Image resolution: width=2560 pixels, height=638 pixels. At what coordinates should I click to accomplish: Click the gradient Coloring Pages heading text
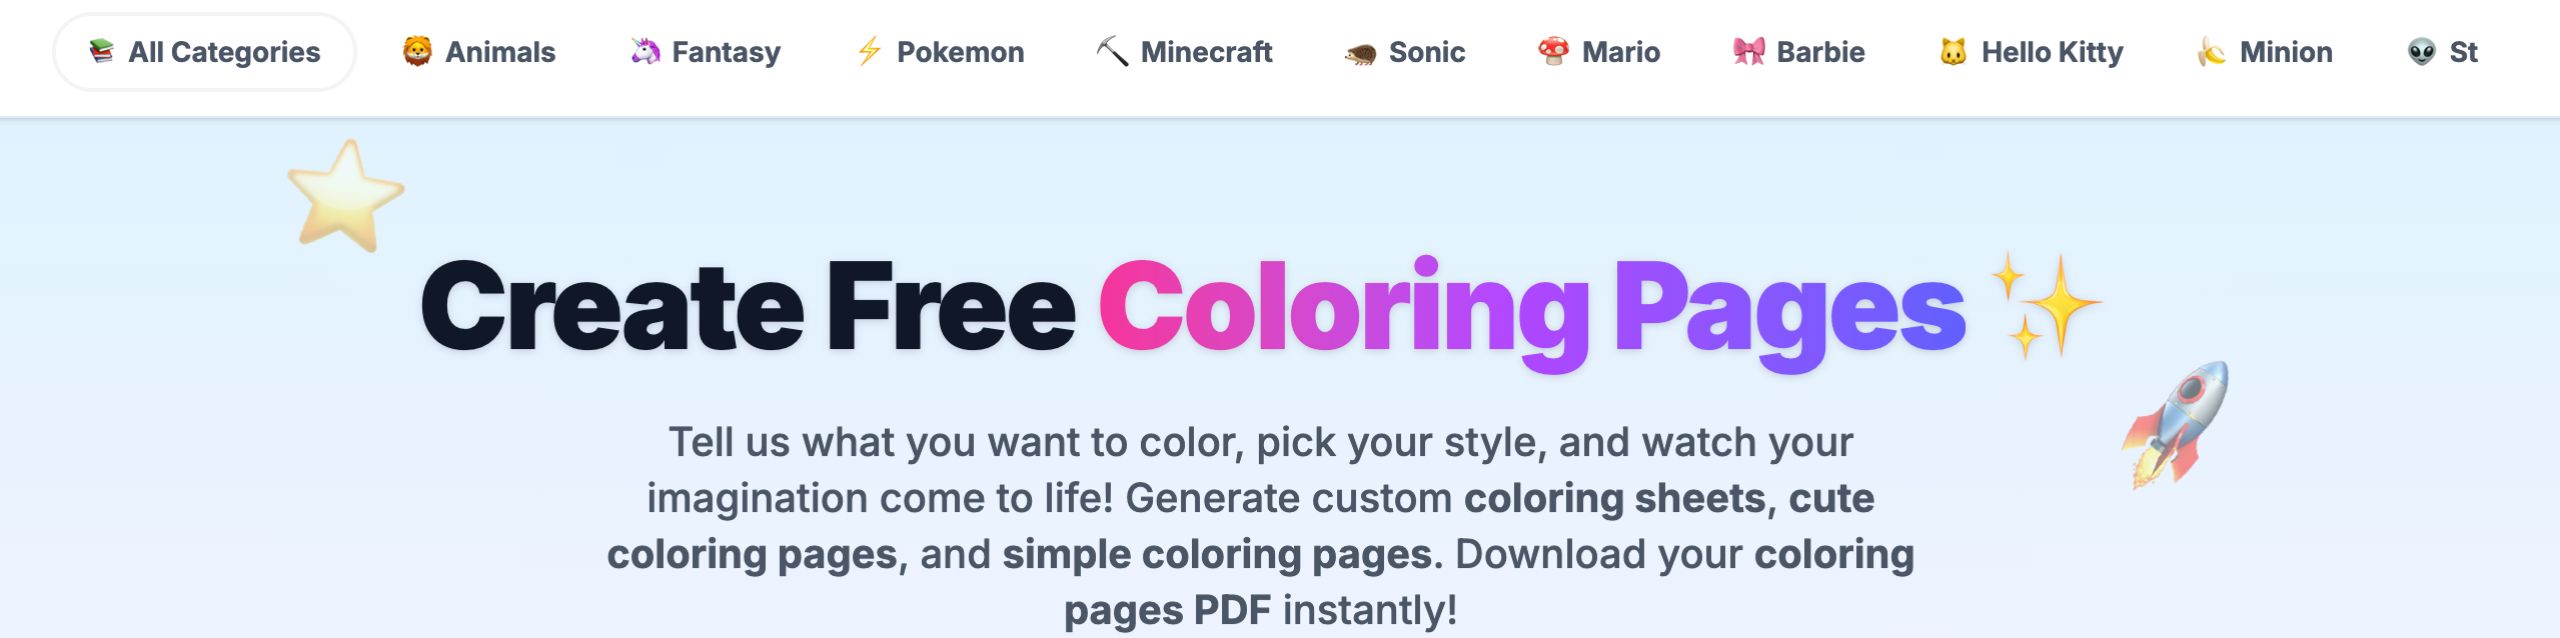1532,310
